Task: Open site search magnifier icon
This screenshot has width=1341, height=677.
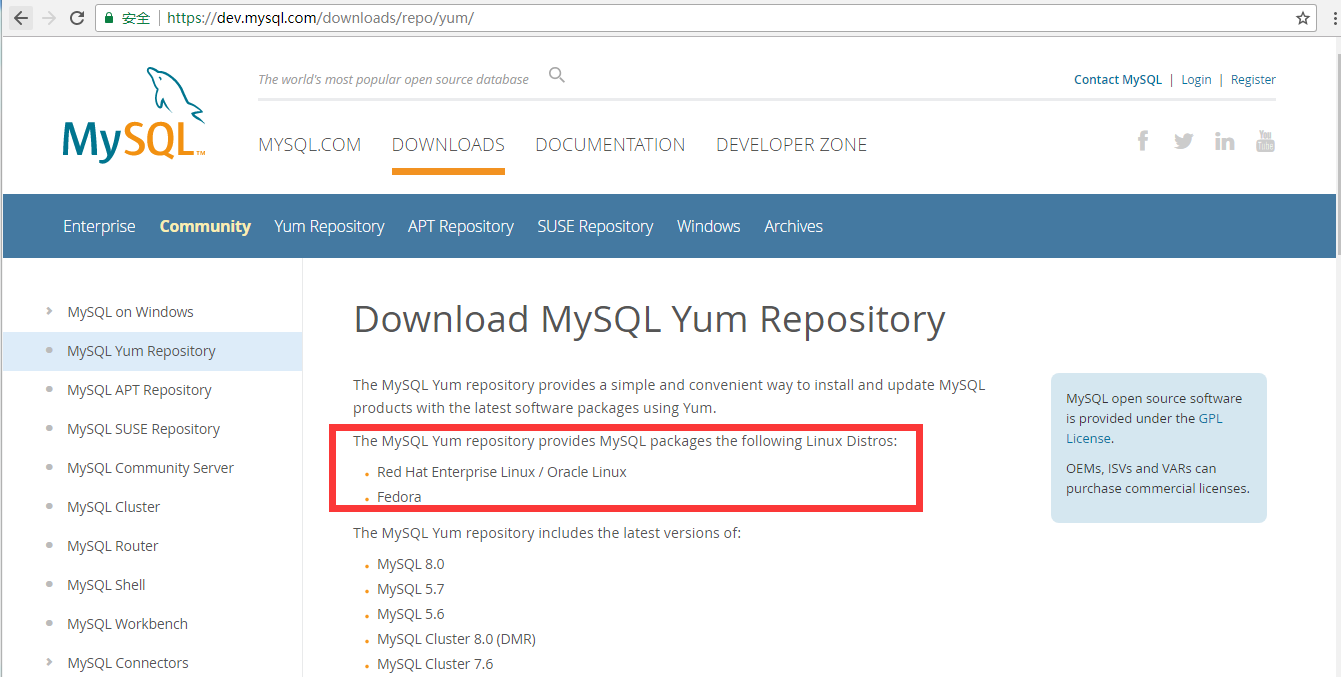Action: [557, 76]
